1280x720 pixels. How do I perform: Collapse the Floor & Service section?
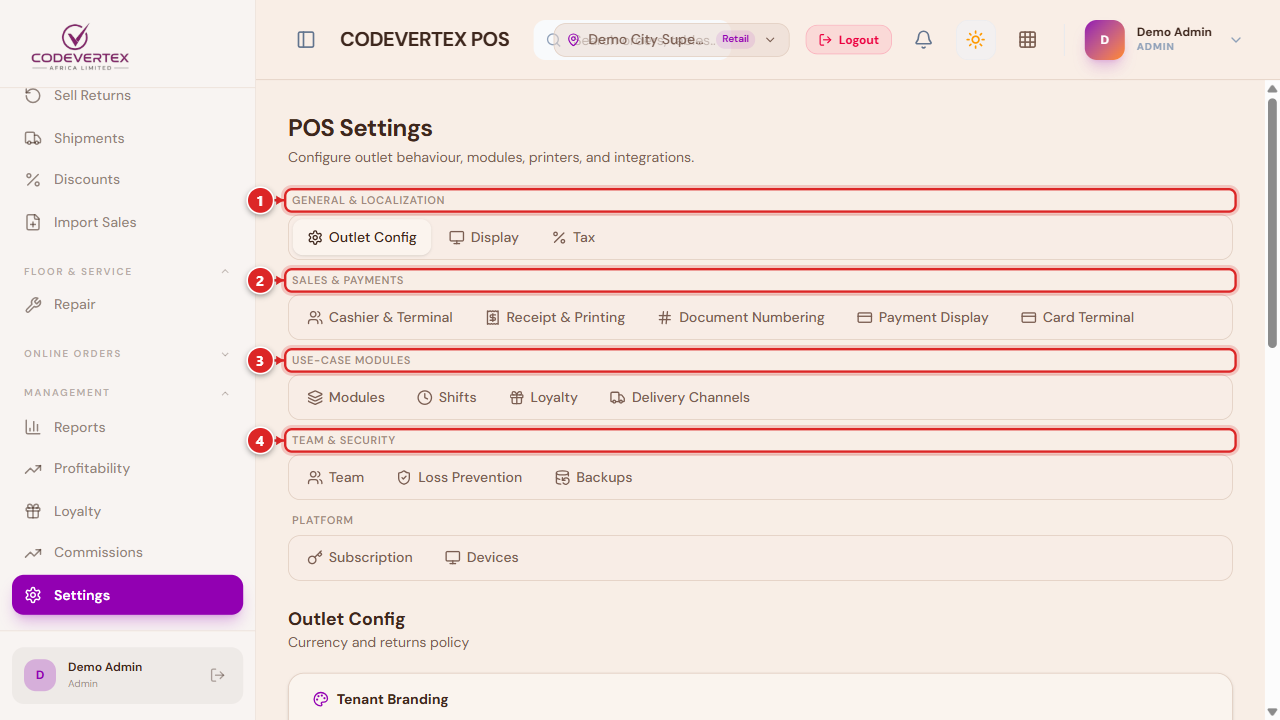(225, 272)
